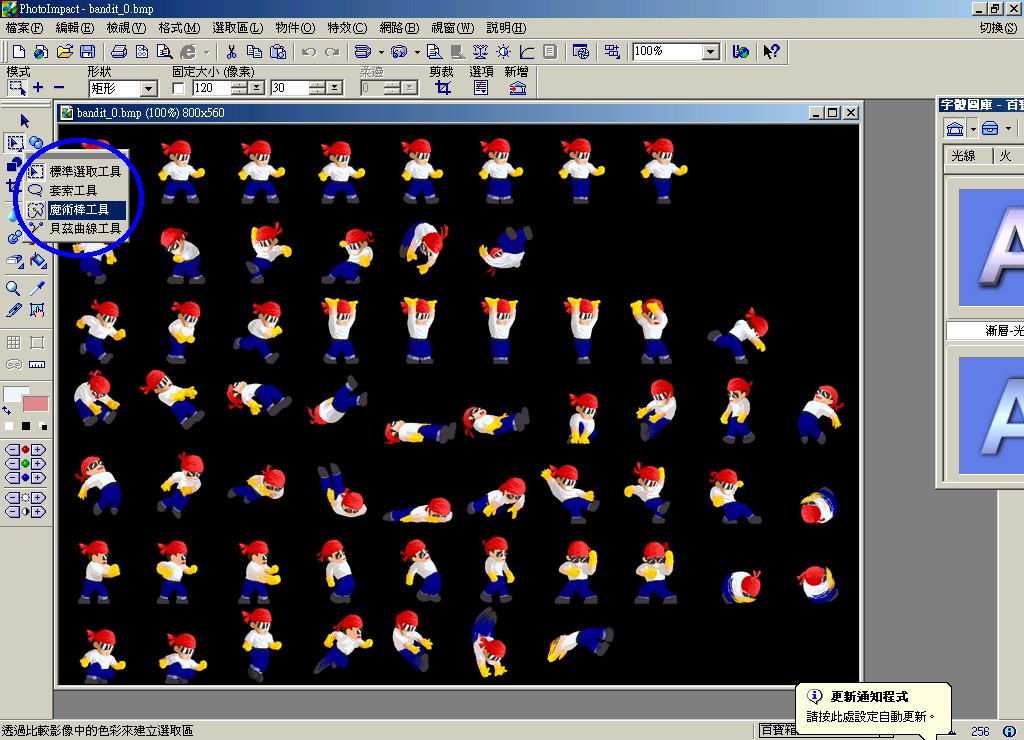The height and width of the screenshot is (740, 1024).
Task: Adjust the width 120 stepper arrows
Action: (240, 88)
